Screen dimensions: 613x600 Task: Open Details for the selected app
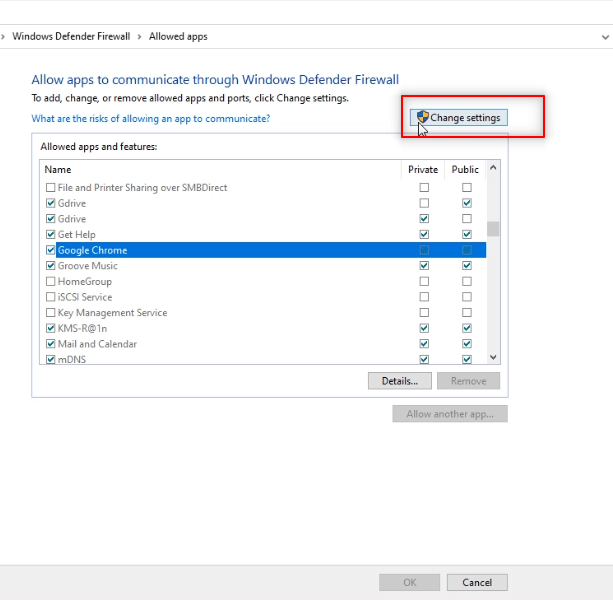400,381
